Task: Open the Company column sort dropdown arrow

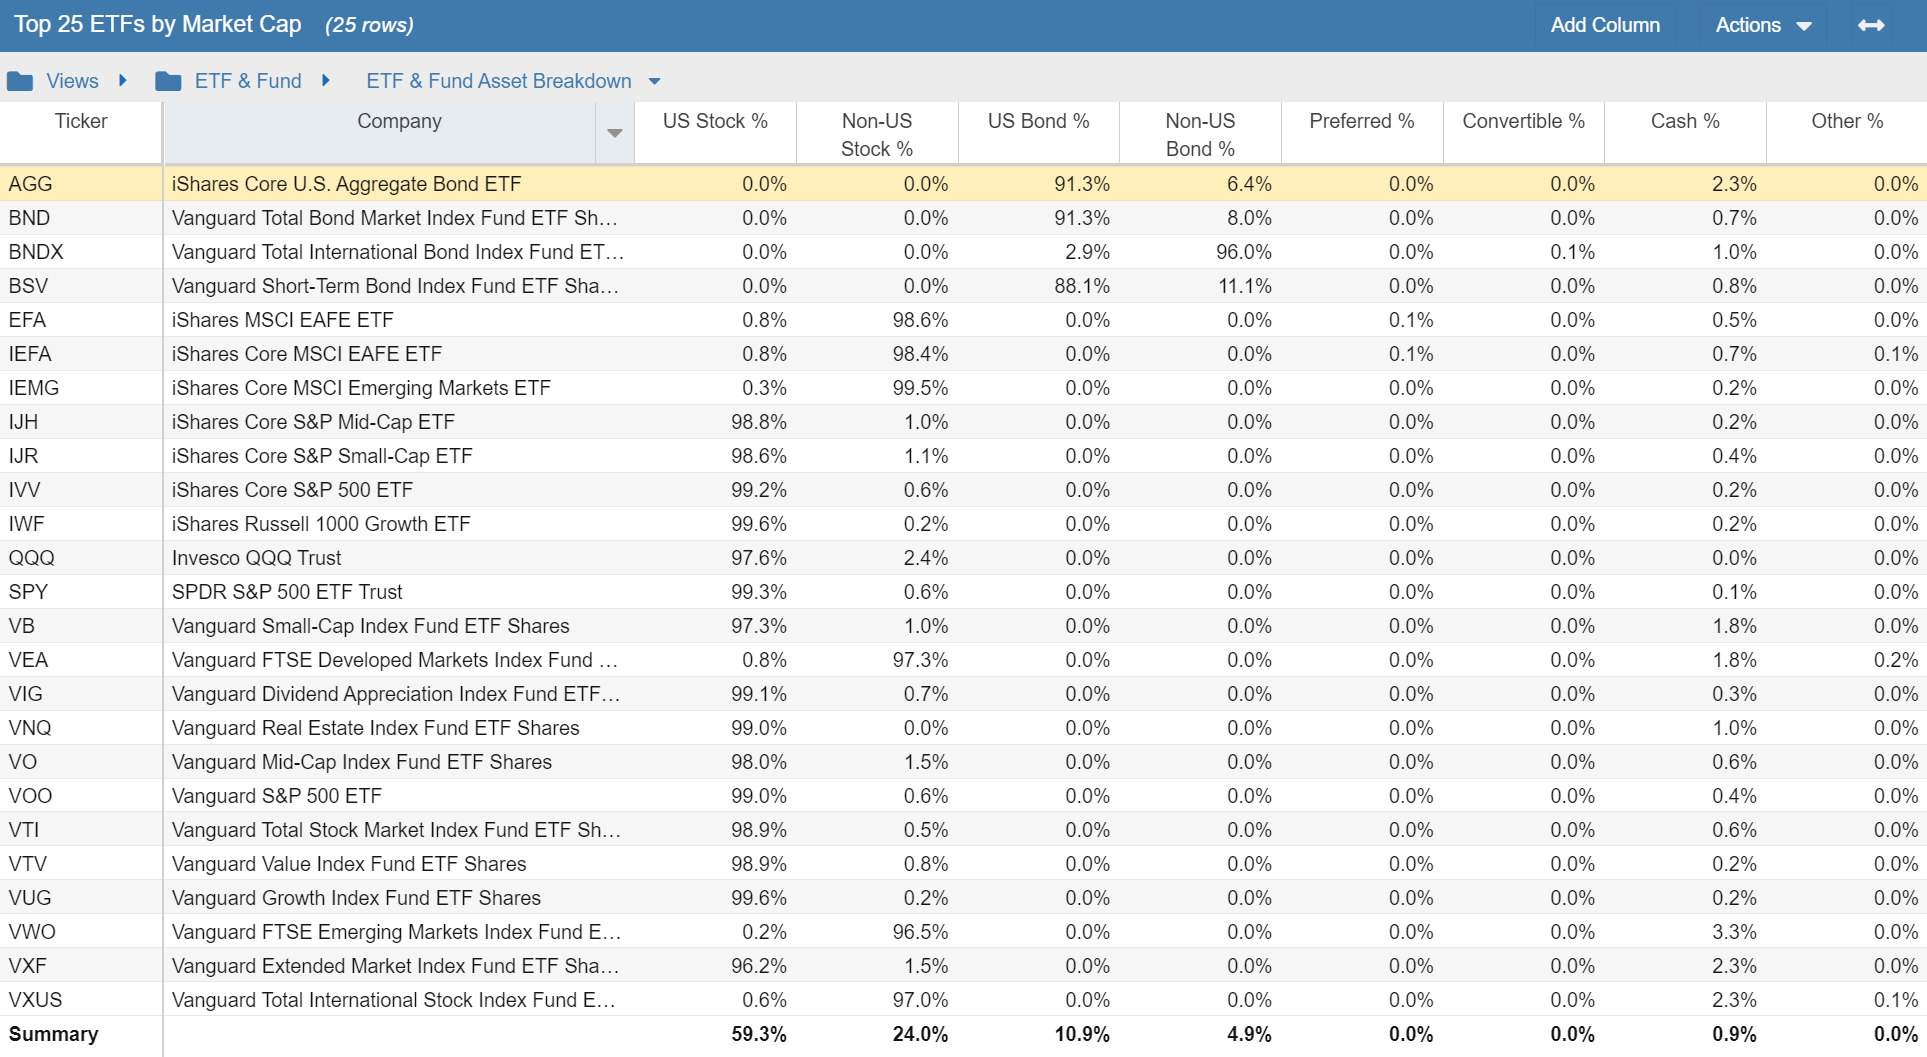Action: [615, 133]
